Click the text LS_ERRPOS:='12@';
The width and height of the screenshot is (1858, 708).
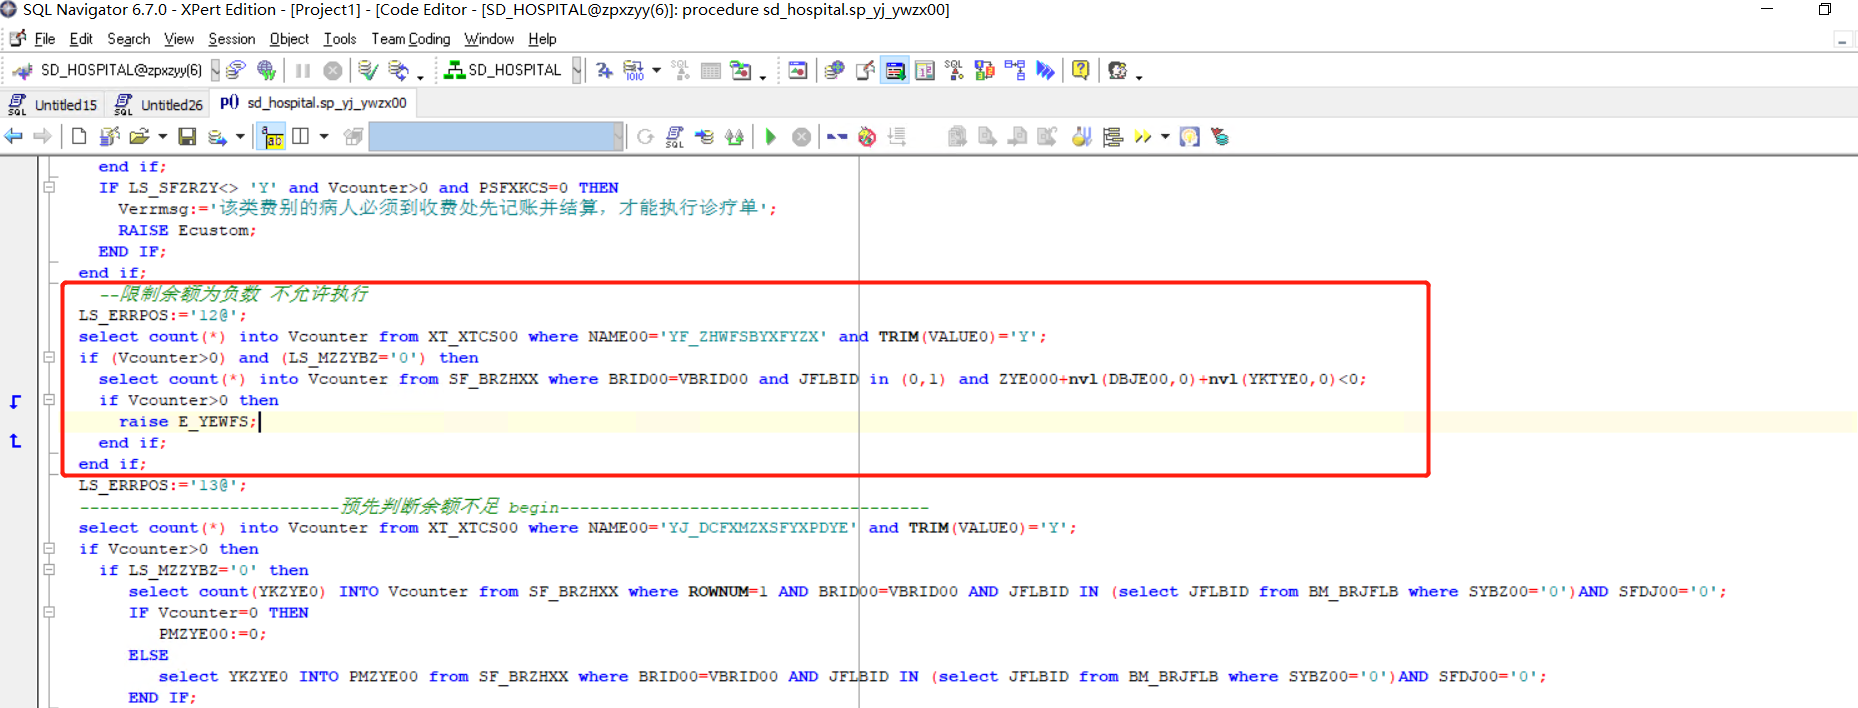(x=162, y=315)
